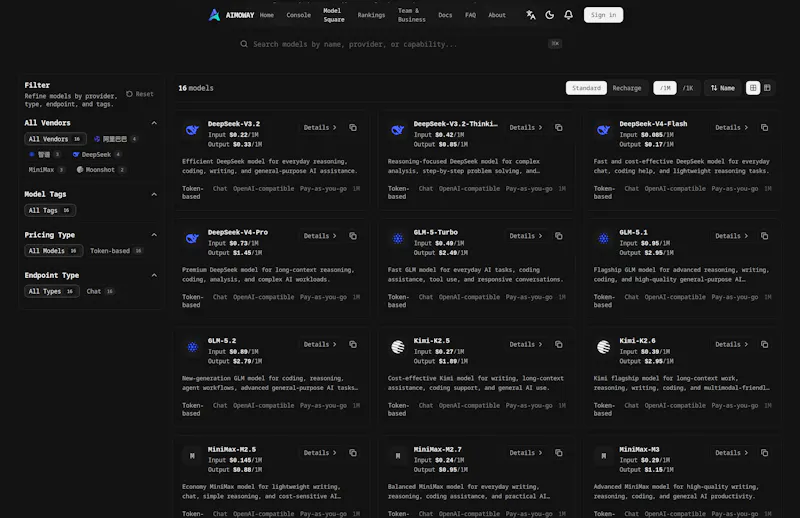
Task: Focus the model search field
Action: (x=401, y=44)
